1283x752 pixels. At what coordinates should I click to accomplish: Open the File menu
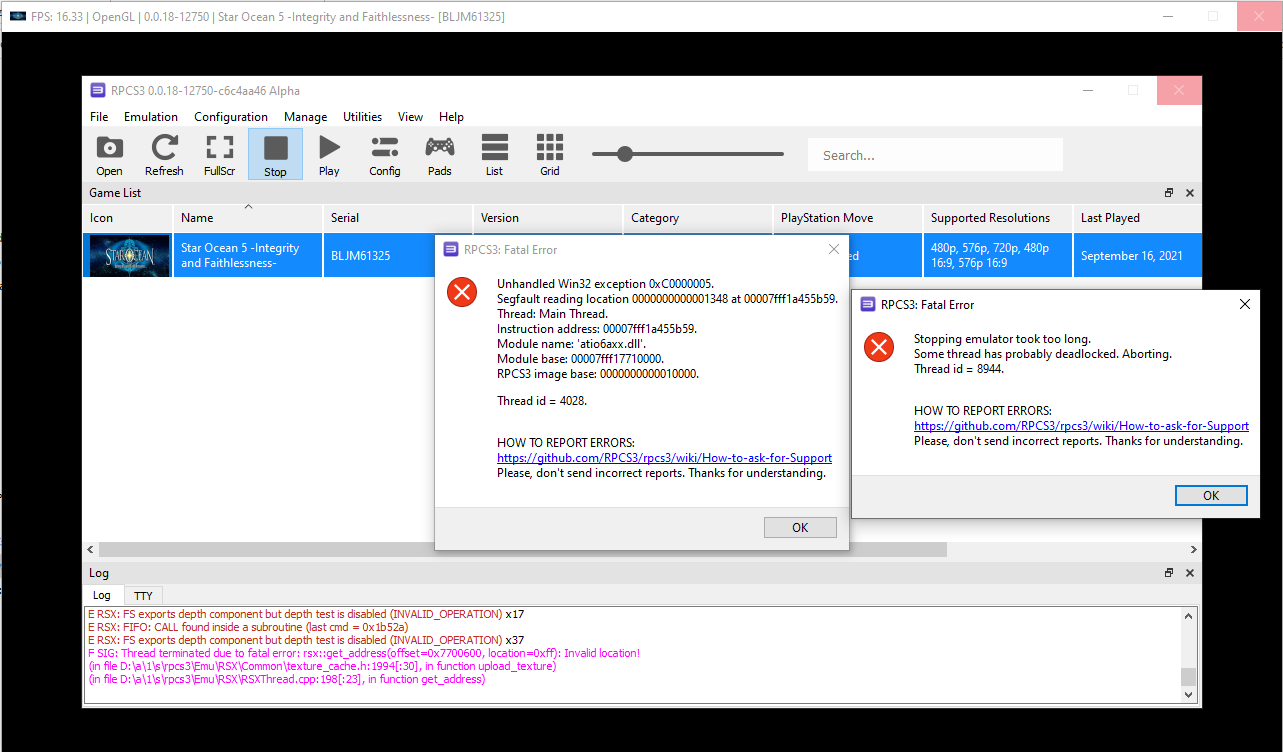(x=99, y=117)
